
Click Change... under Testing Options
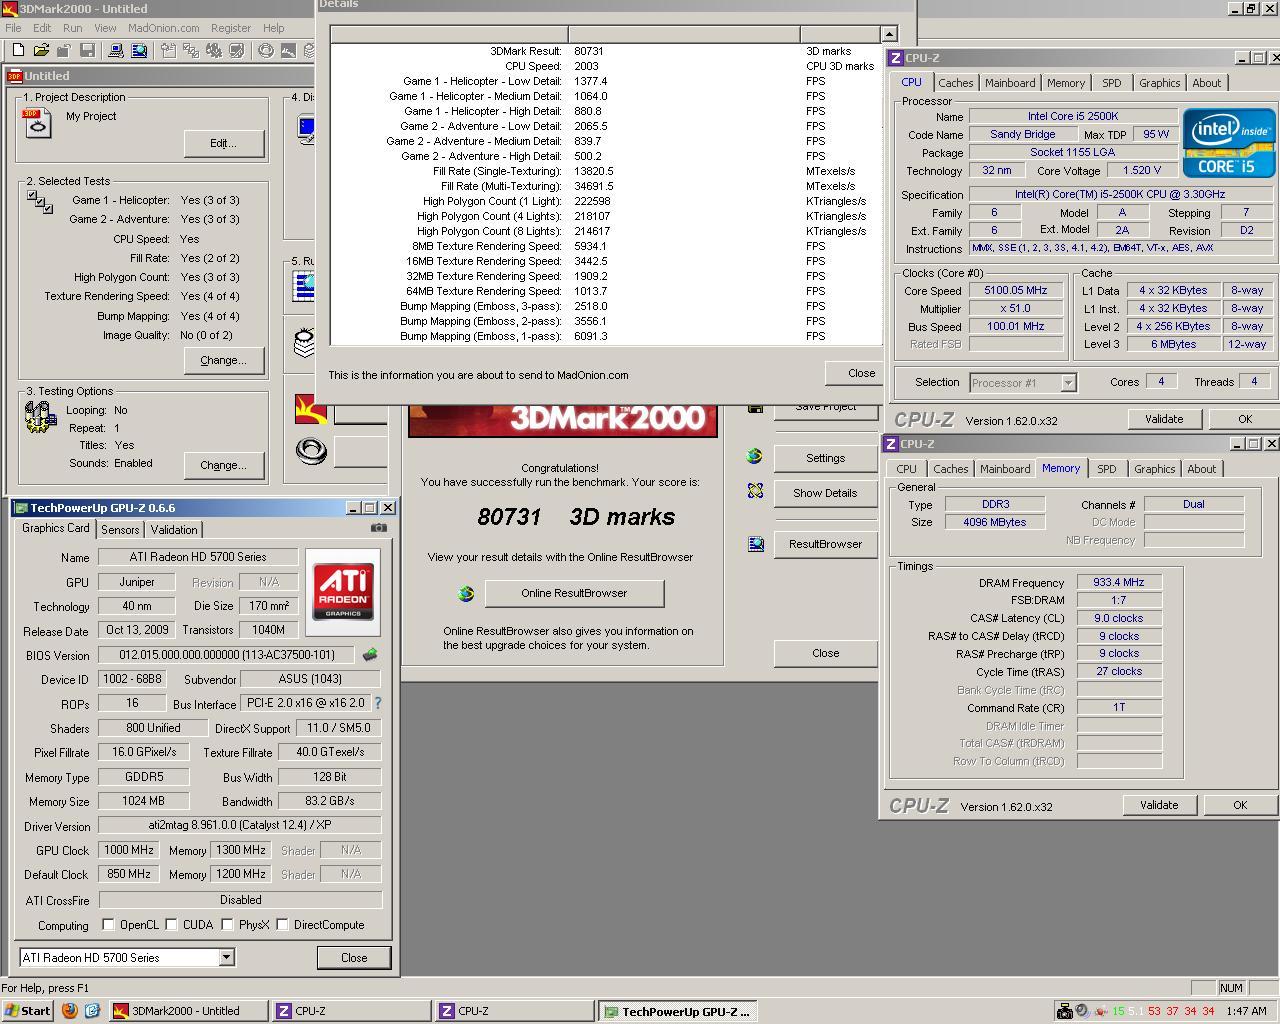(224, 465)
